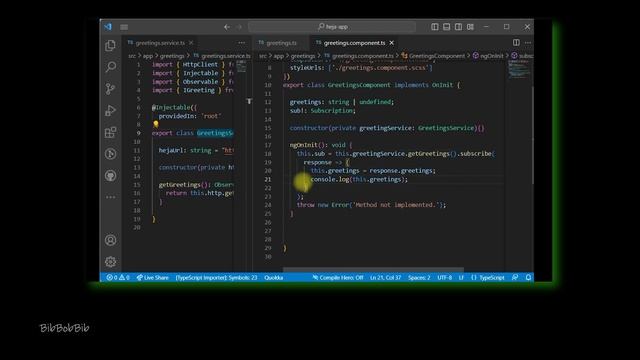Expand ngOnInit method breadcrumb

(488, 56)
